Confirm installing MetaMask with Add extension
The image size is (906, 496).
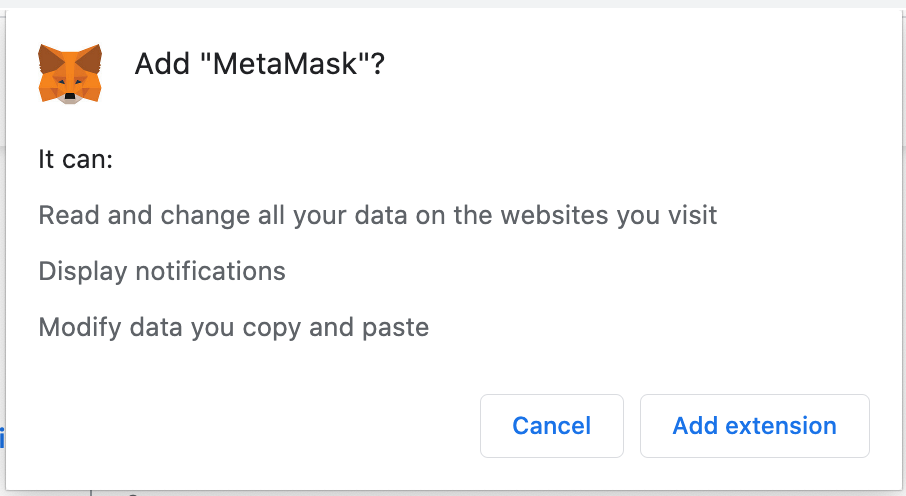click(x=754, y=426)
